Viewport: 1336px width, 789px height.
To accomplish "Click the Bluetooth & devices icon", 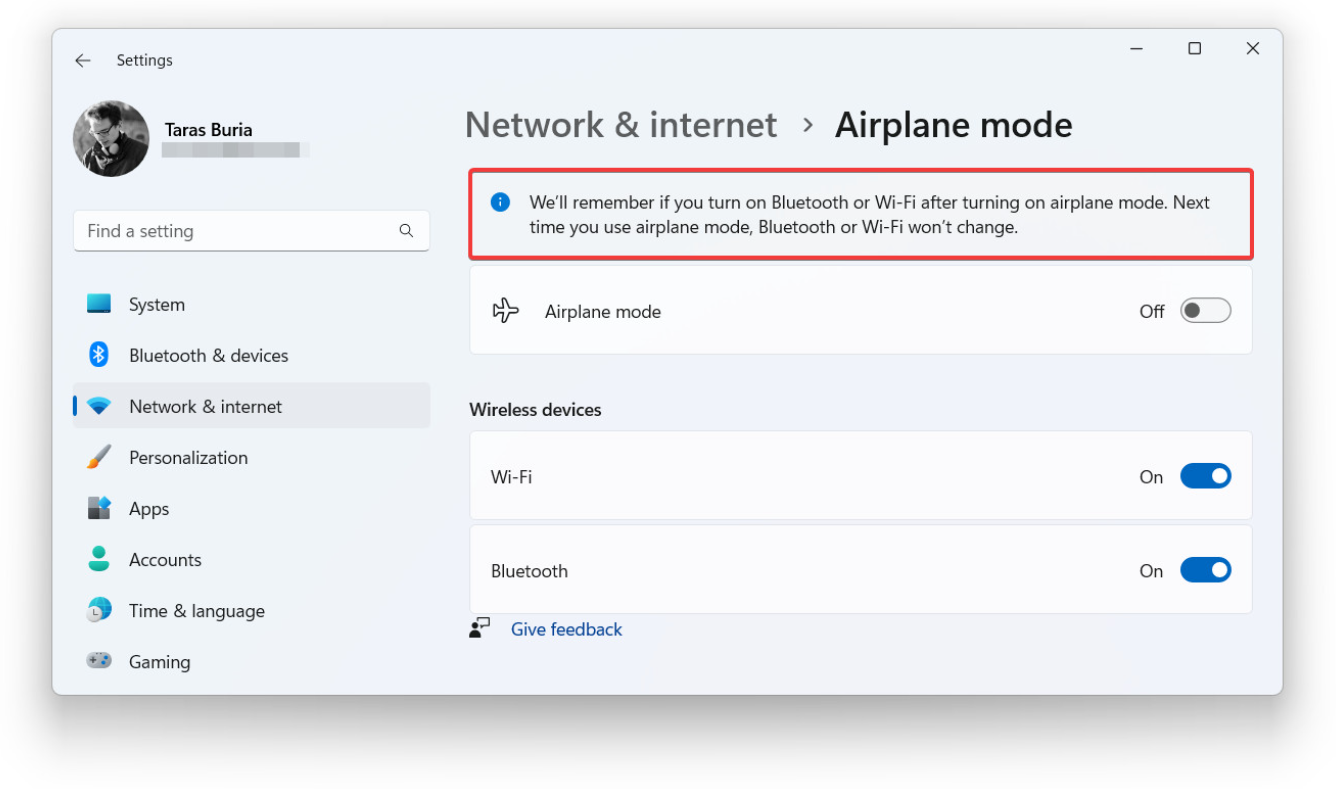I will pos(99,355).
